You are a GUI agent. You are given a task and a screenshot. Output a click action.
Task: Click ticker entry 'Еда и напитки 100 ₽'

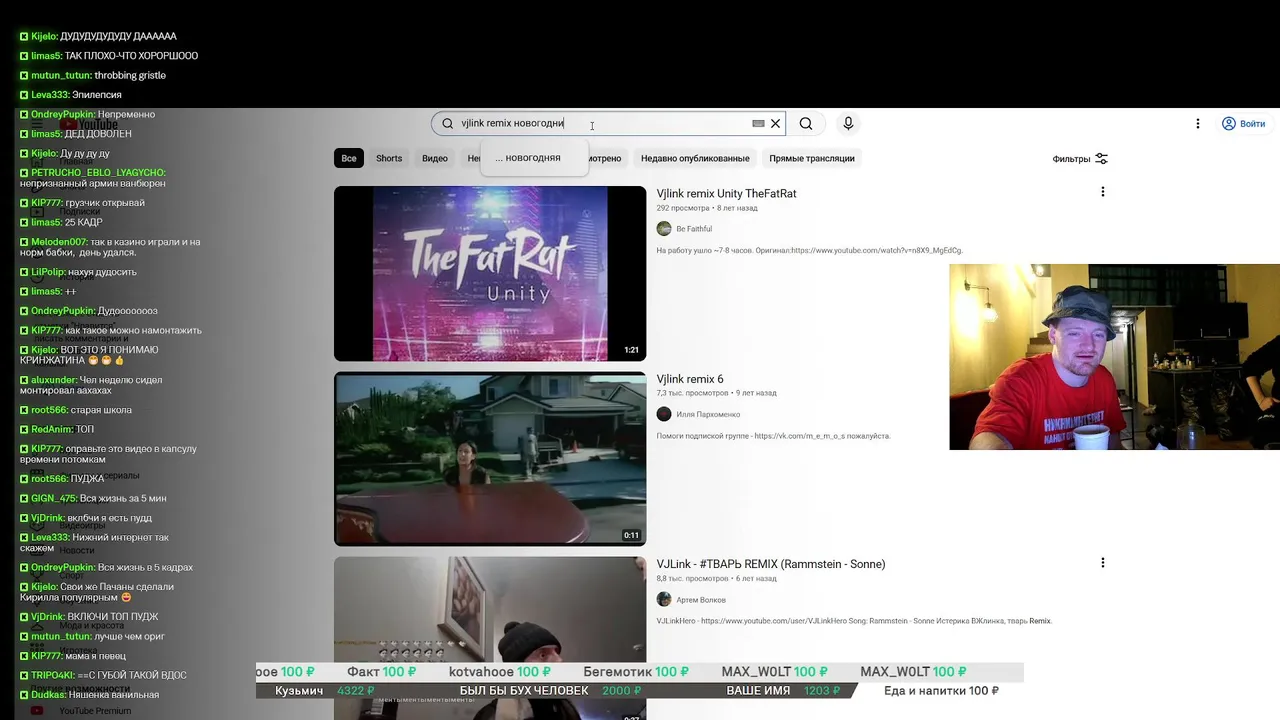(x=941, y=690)
